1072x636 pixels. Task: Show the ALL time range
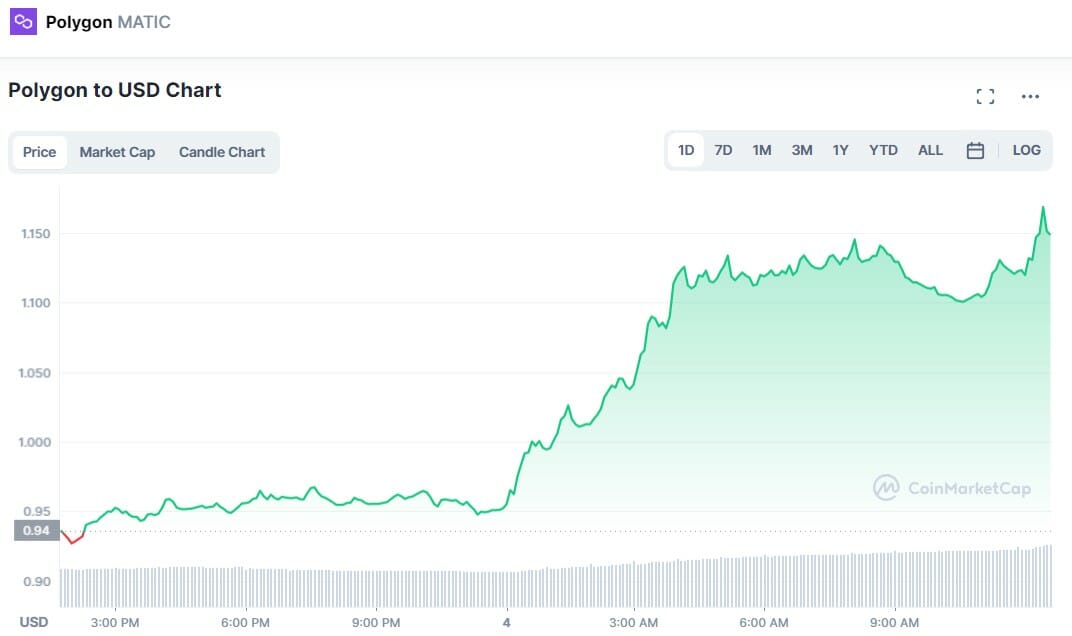[930, 150]
